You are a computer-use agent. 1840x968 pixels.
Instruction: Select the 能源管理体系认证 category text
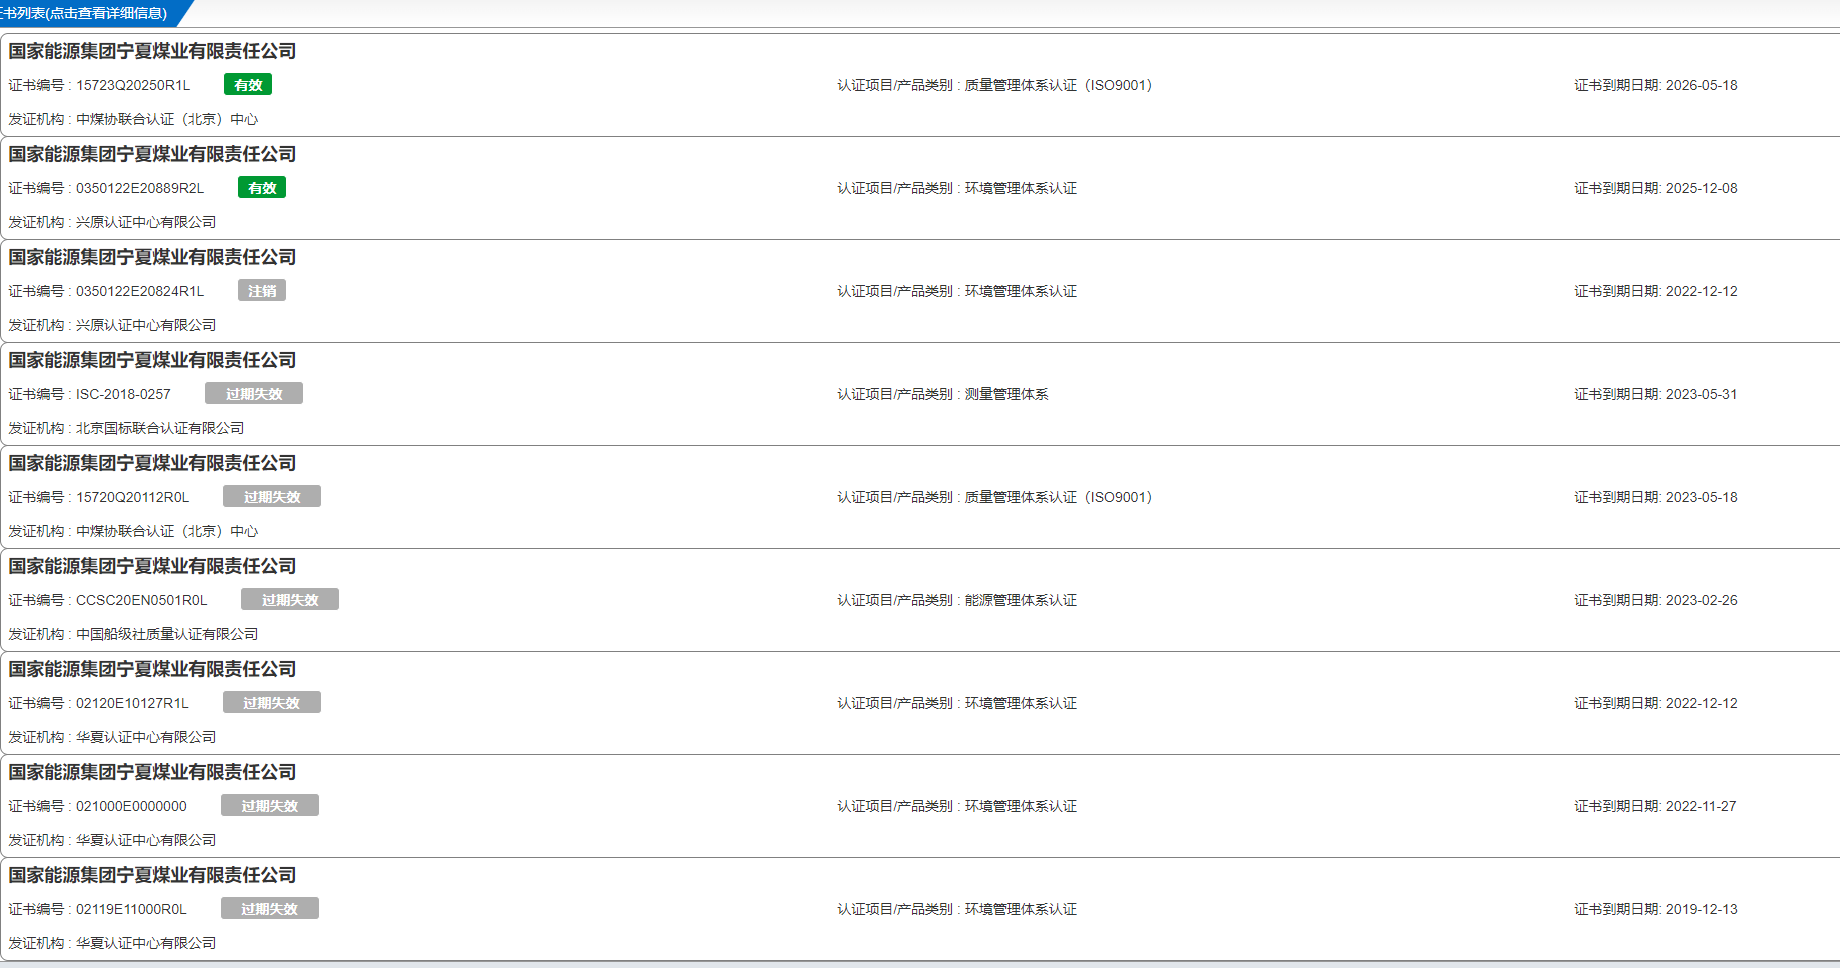(1020, 600)
